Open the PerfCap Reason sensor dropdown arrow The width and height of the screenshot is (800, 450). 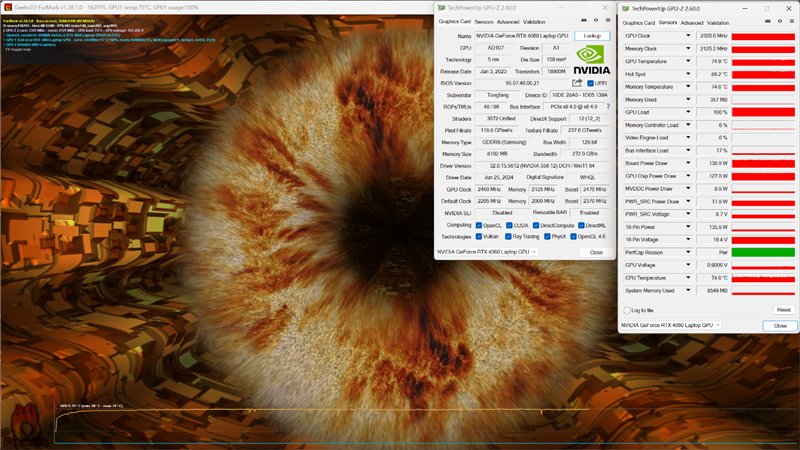pos(688,252)
